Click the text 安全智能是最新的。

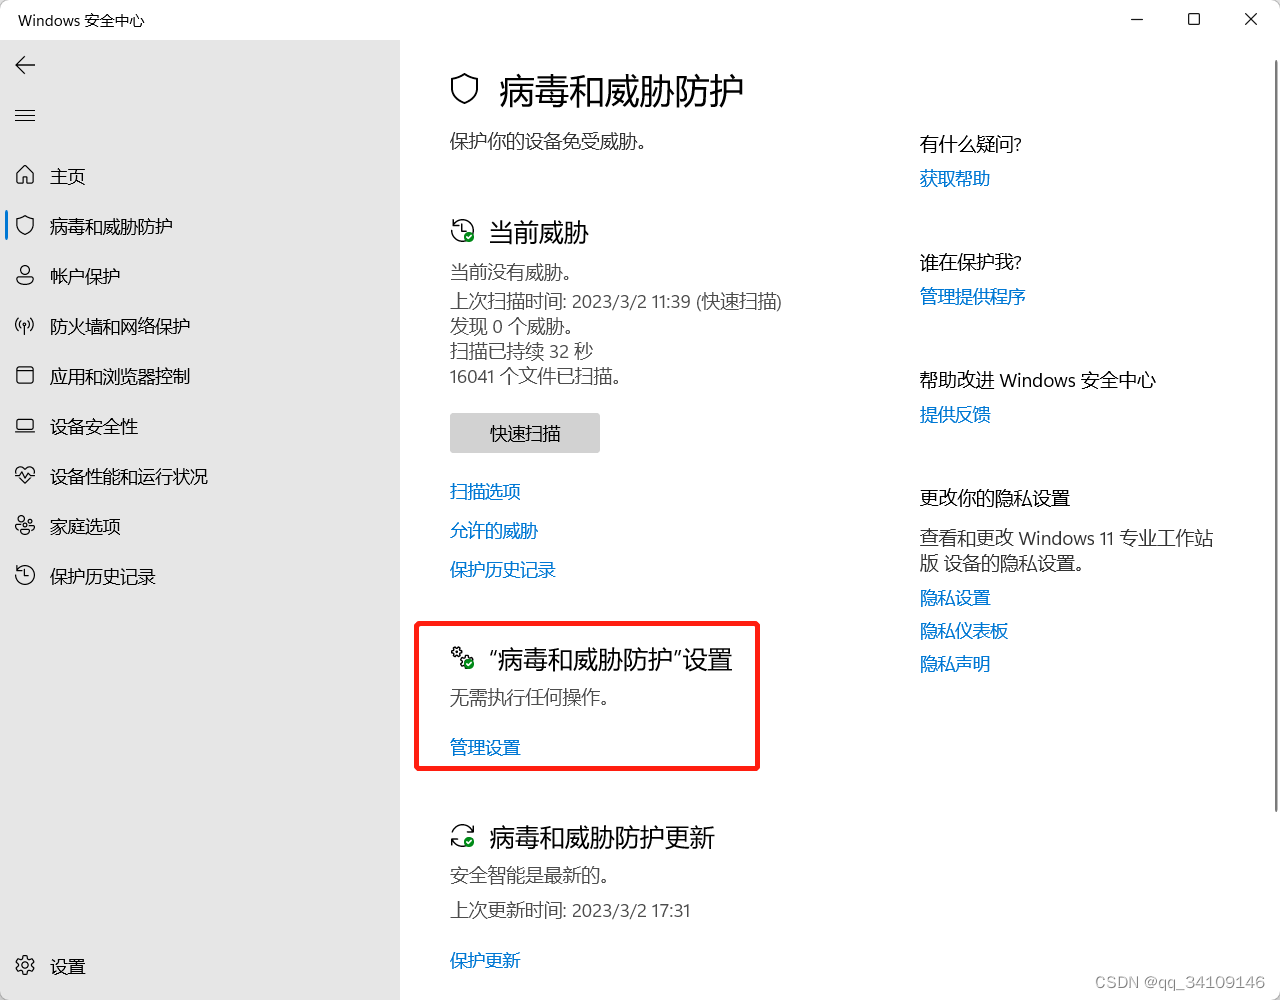pyautogui.click(x=529, y=875)
